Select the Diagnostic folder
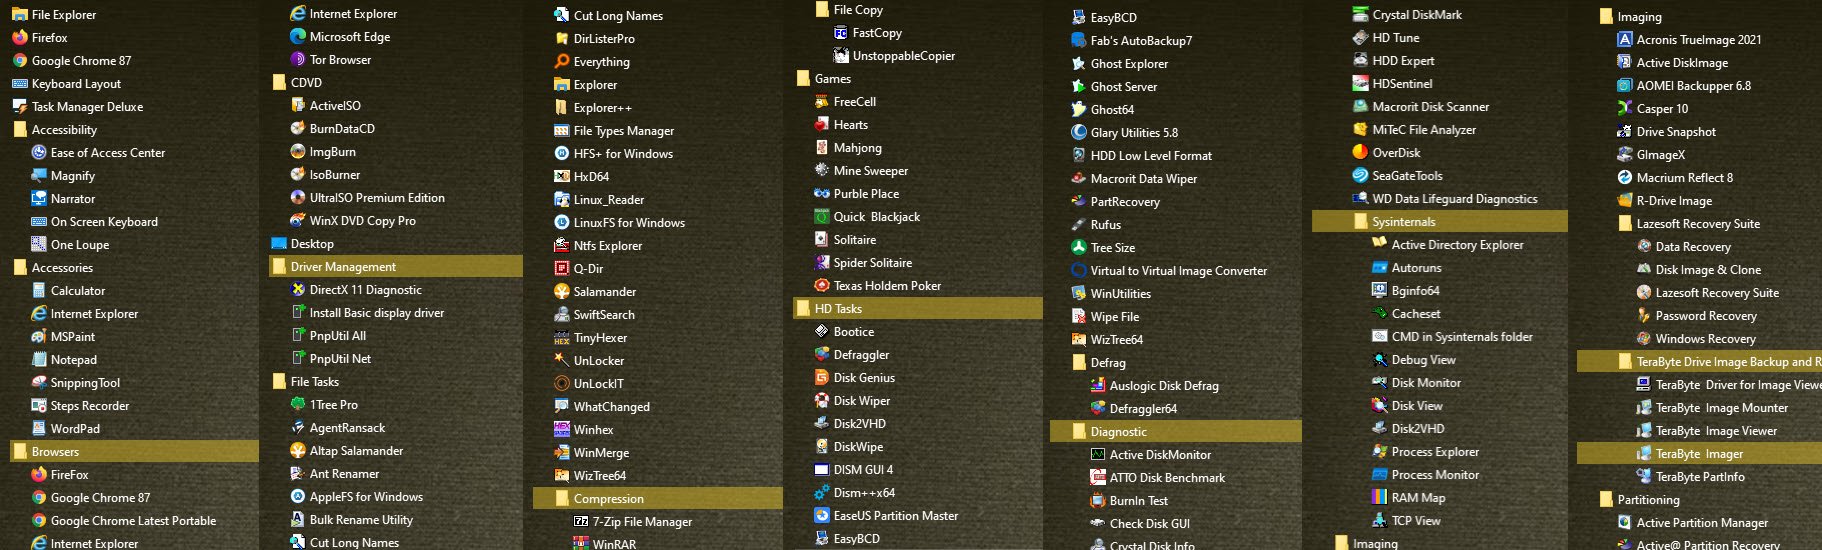The width and height of the screenshot is (1822, 550). (1176, 432)
